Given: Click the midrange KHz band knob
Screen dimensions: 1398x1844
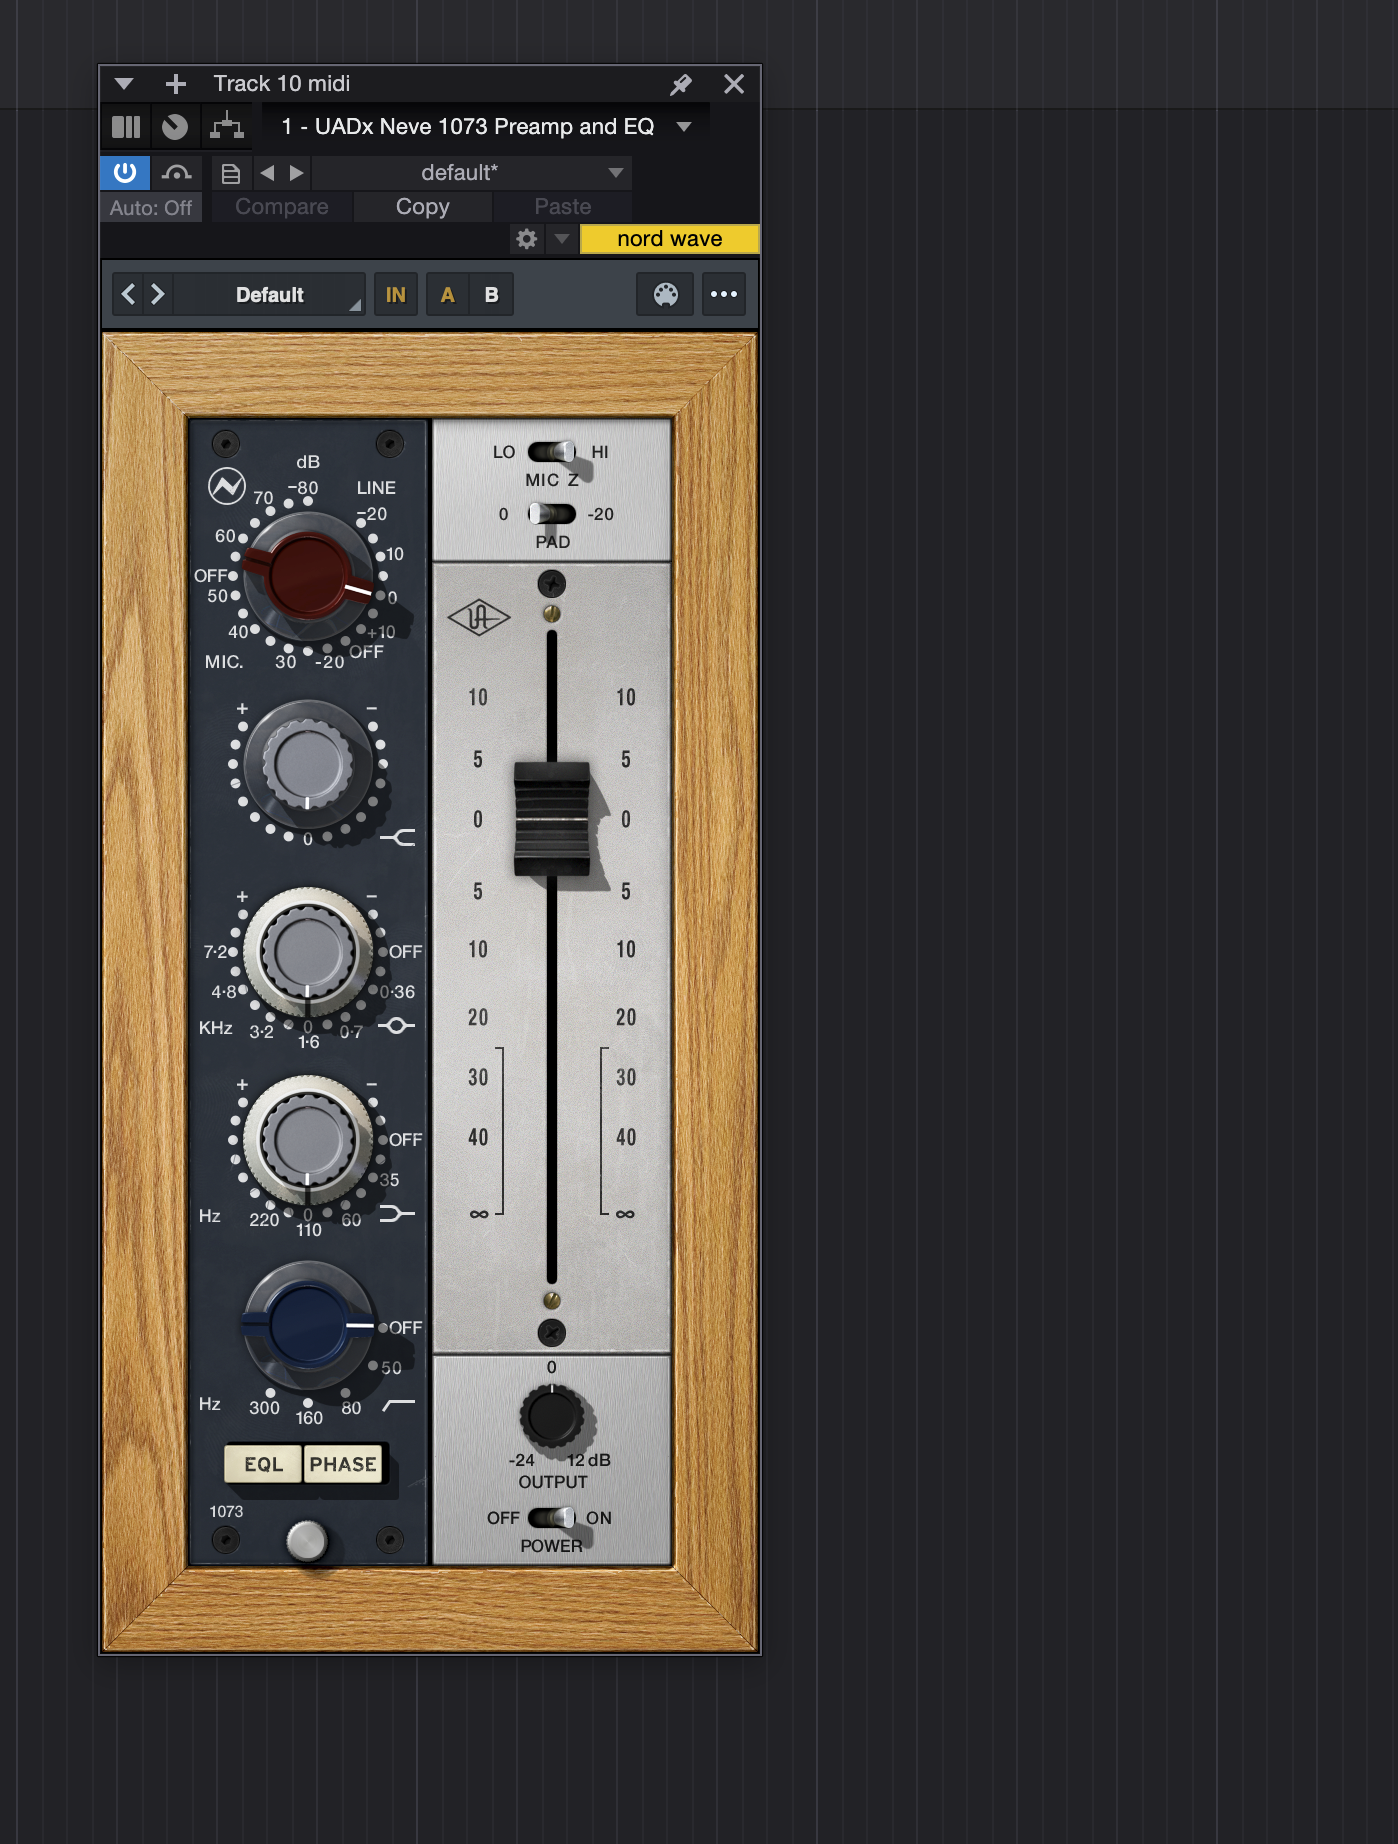Looking at the screenshot, I should pyautogui.click(x=308, y=952).
